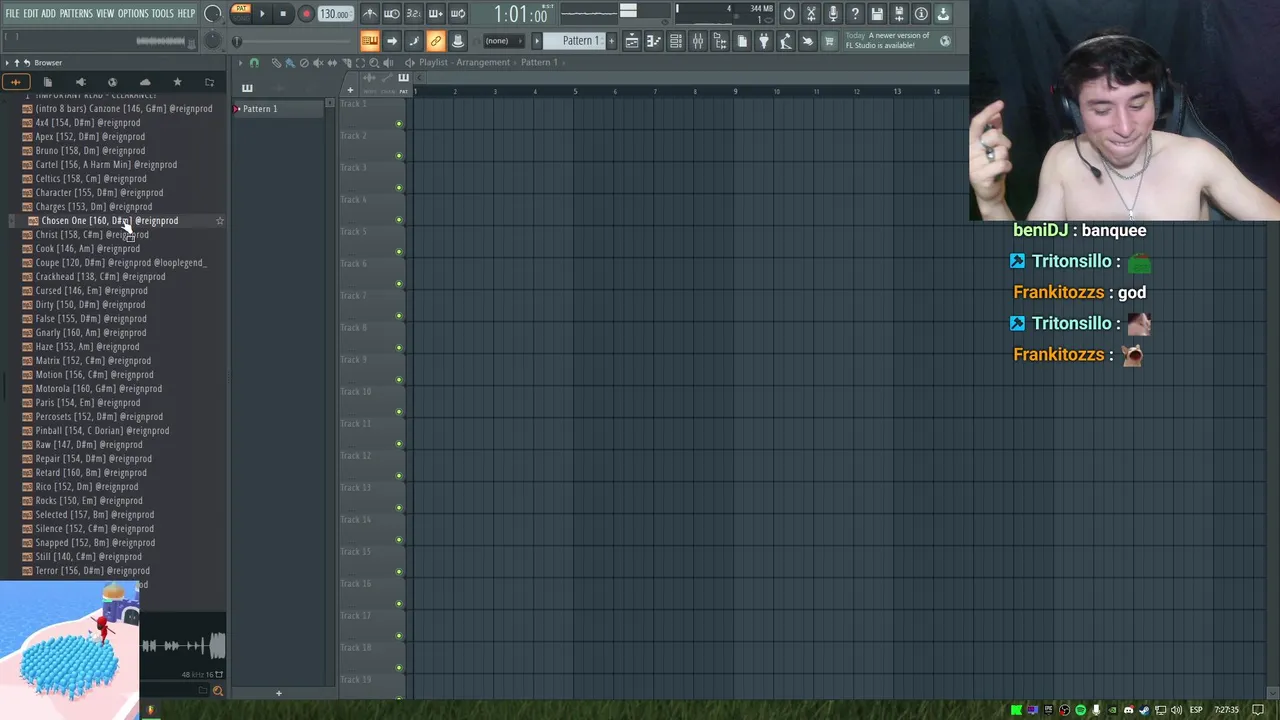Click the 130.000 tempo field

pos(334,14)
